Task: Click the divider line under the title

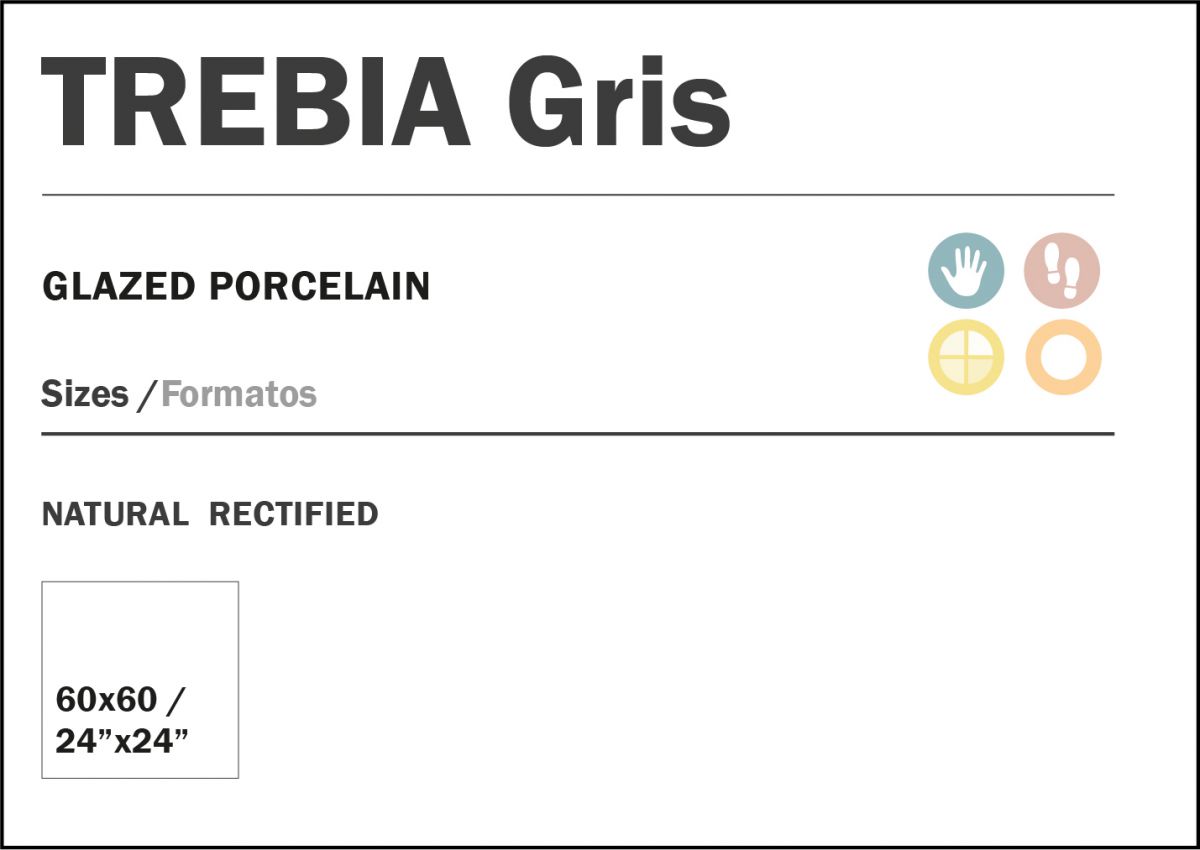Action: coord(577,194)
